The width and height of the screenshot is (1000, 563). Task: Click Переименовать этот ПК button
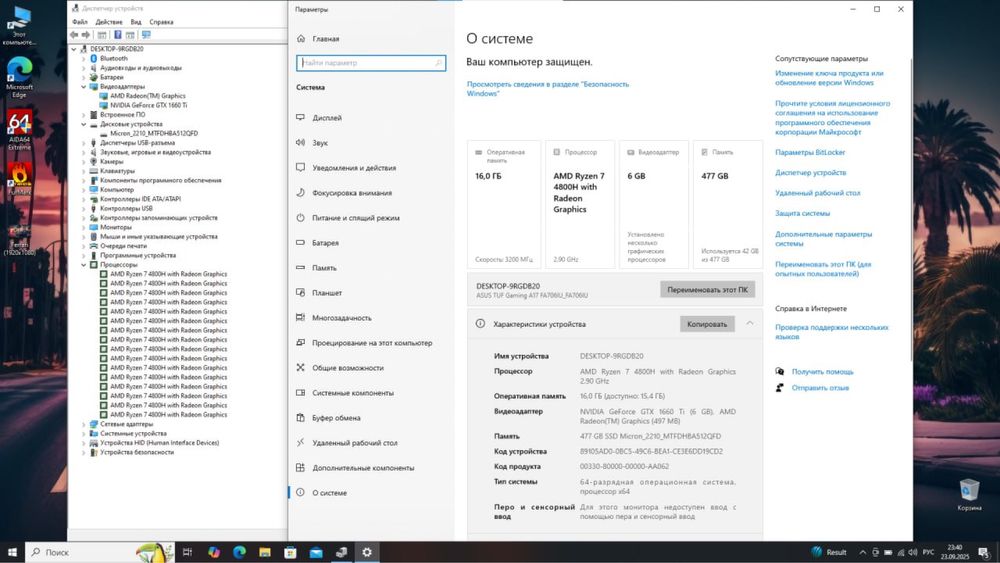(707, 289)
